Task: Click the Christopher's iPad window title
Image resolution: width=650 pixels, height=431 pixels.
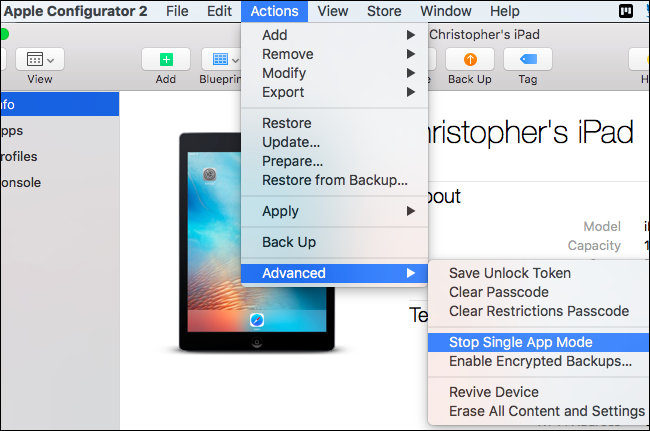Action: point(484,34)
